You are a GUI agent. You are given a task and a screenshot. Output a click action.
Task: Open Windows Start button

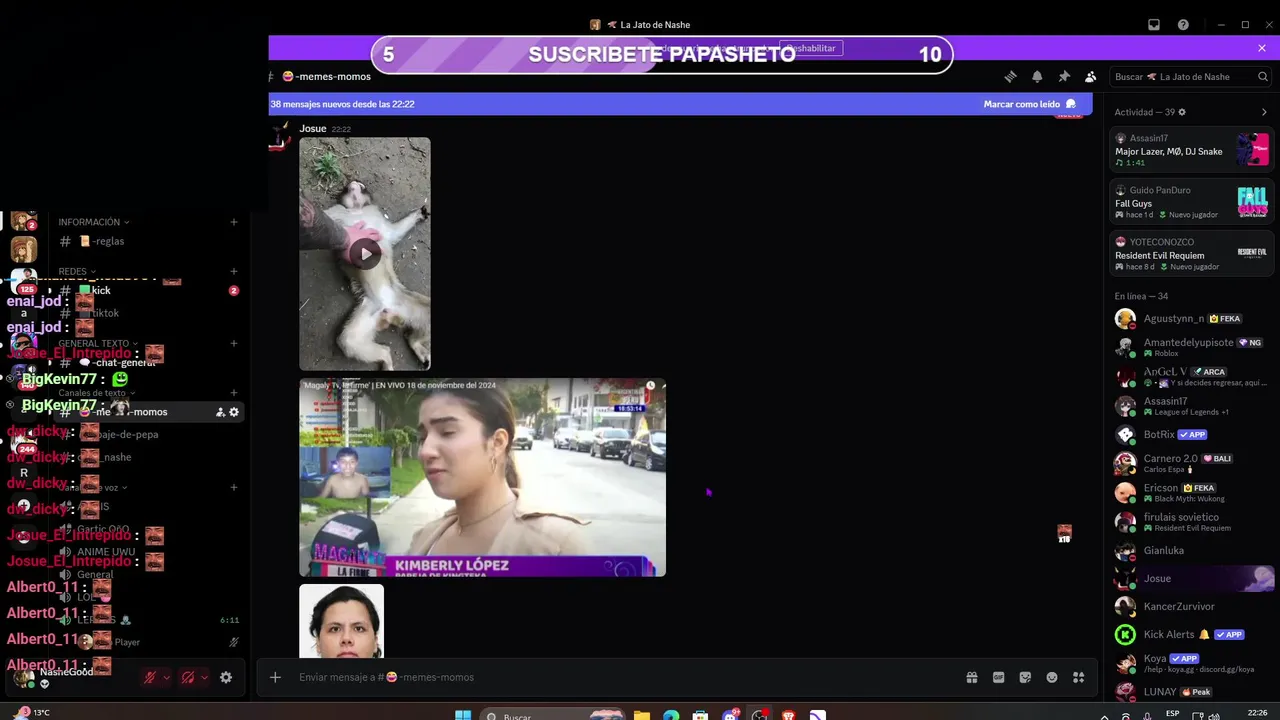tap(463, 715)
